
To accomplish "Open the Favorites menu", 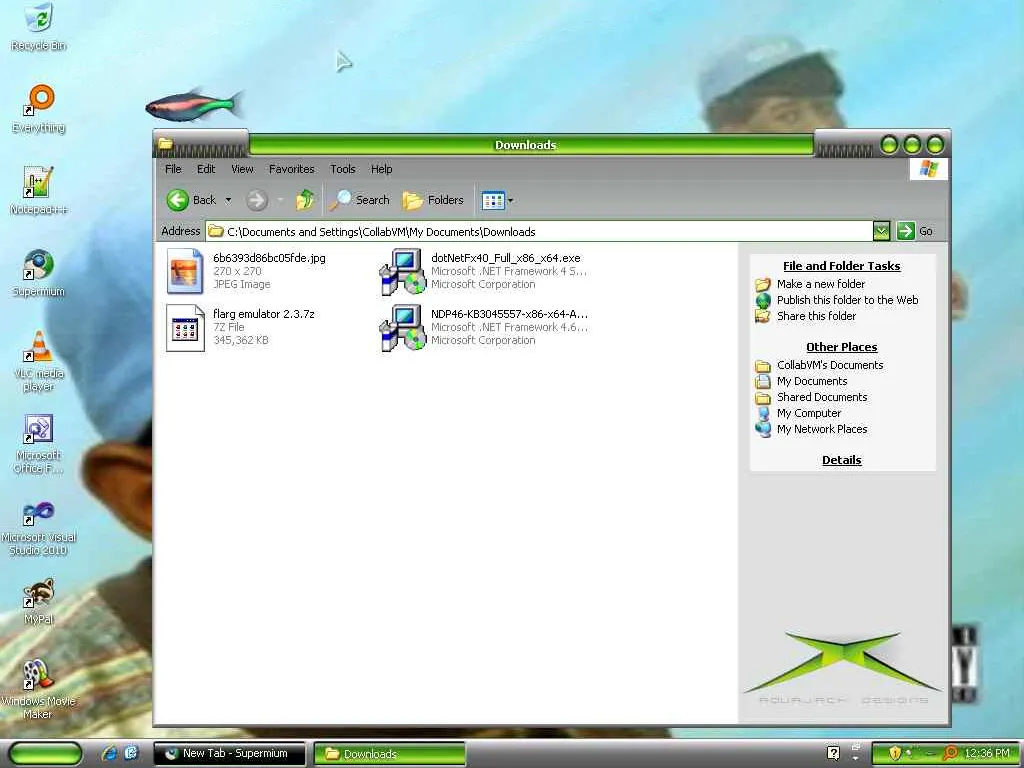I will coord(291,169).
